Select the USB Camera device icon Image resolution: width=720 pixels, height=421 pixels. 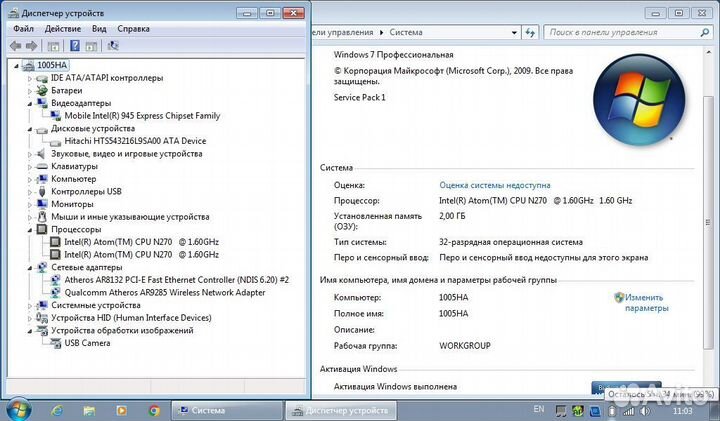[x=56, y=343]
